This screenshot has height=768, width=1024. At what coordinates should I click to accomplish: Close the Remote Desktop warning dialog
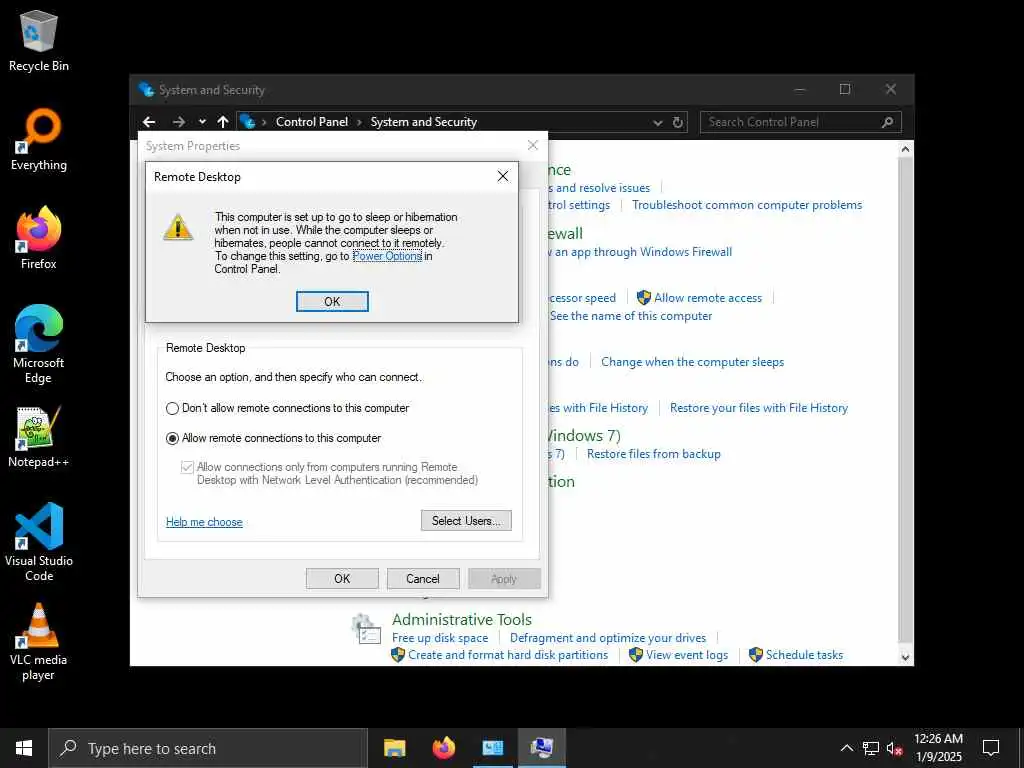pyautogui.click(x=502, y=176)
